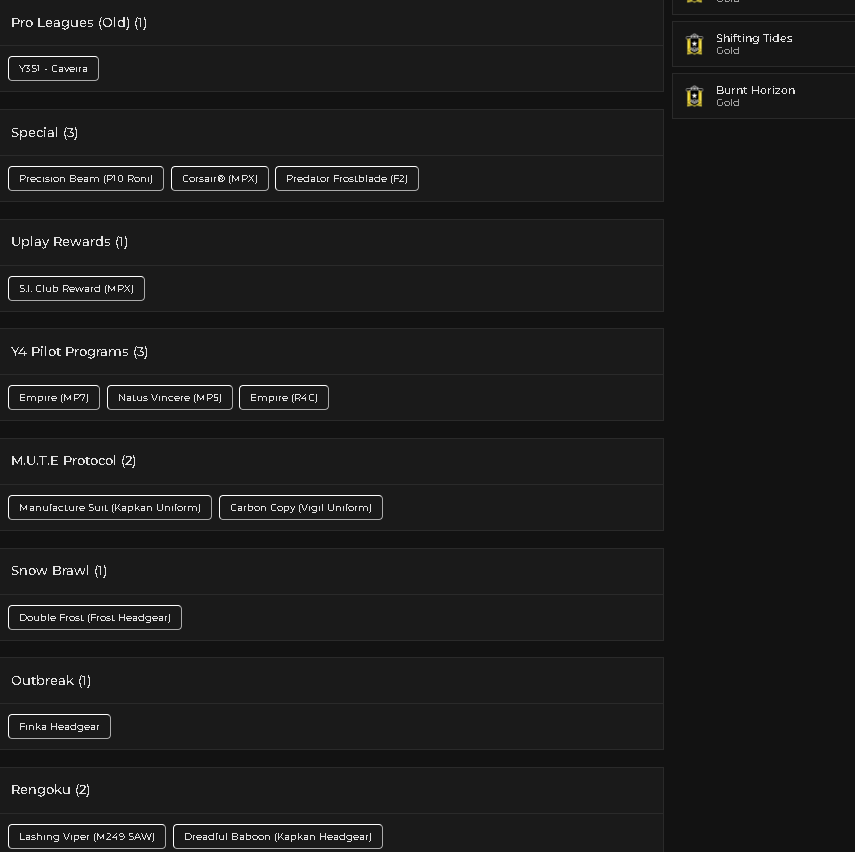Click the Natus Vincere (MP5) tag
This screenshot has width=855, height=852.
pos(170,398)
